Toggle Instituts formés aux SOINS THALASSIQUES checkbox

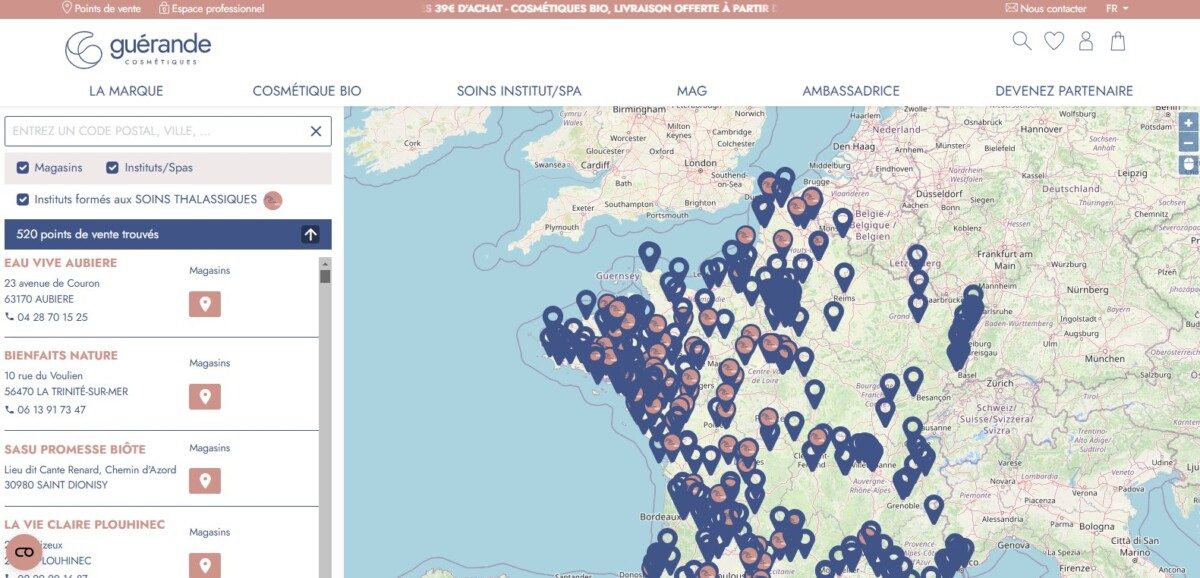23,200
